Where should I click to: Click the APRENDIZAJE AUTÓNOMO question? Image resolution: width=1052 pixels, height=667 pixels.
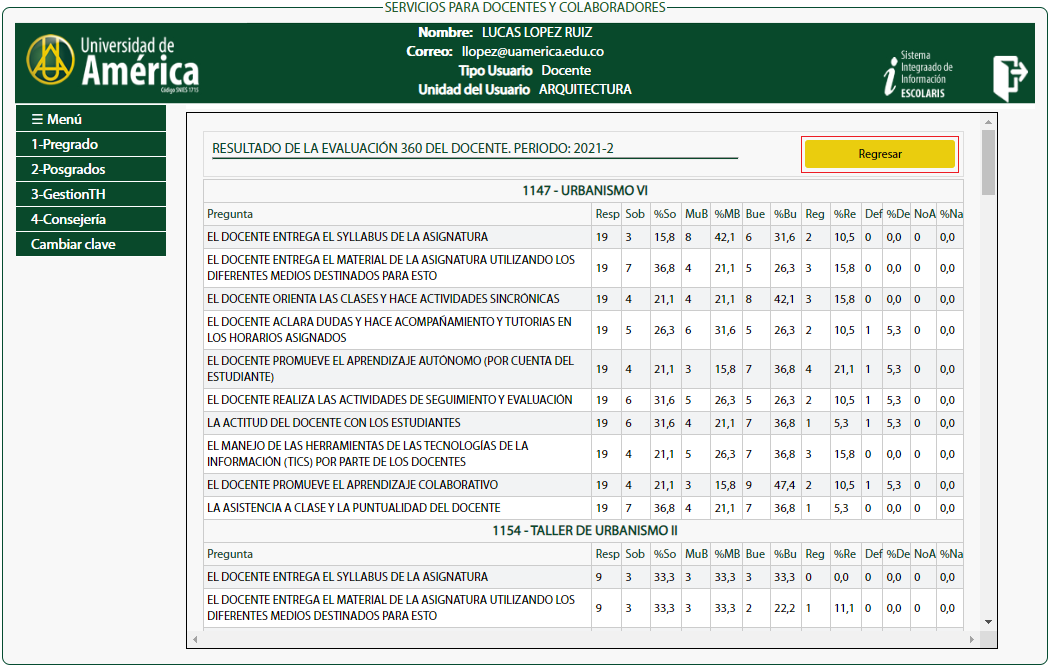pos(390,368)
